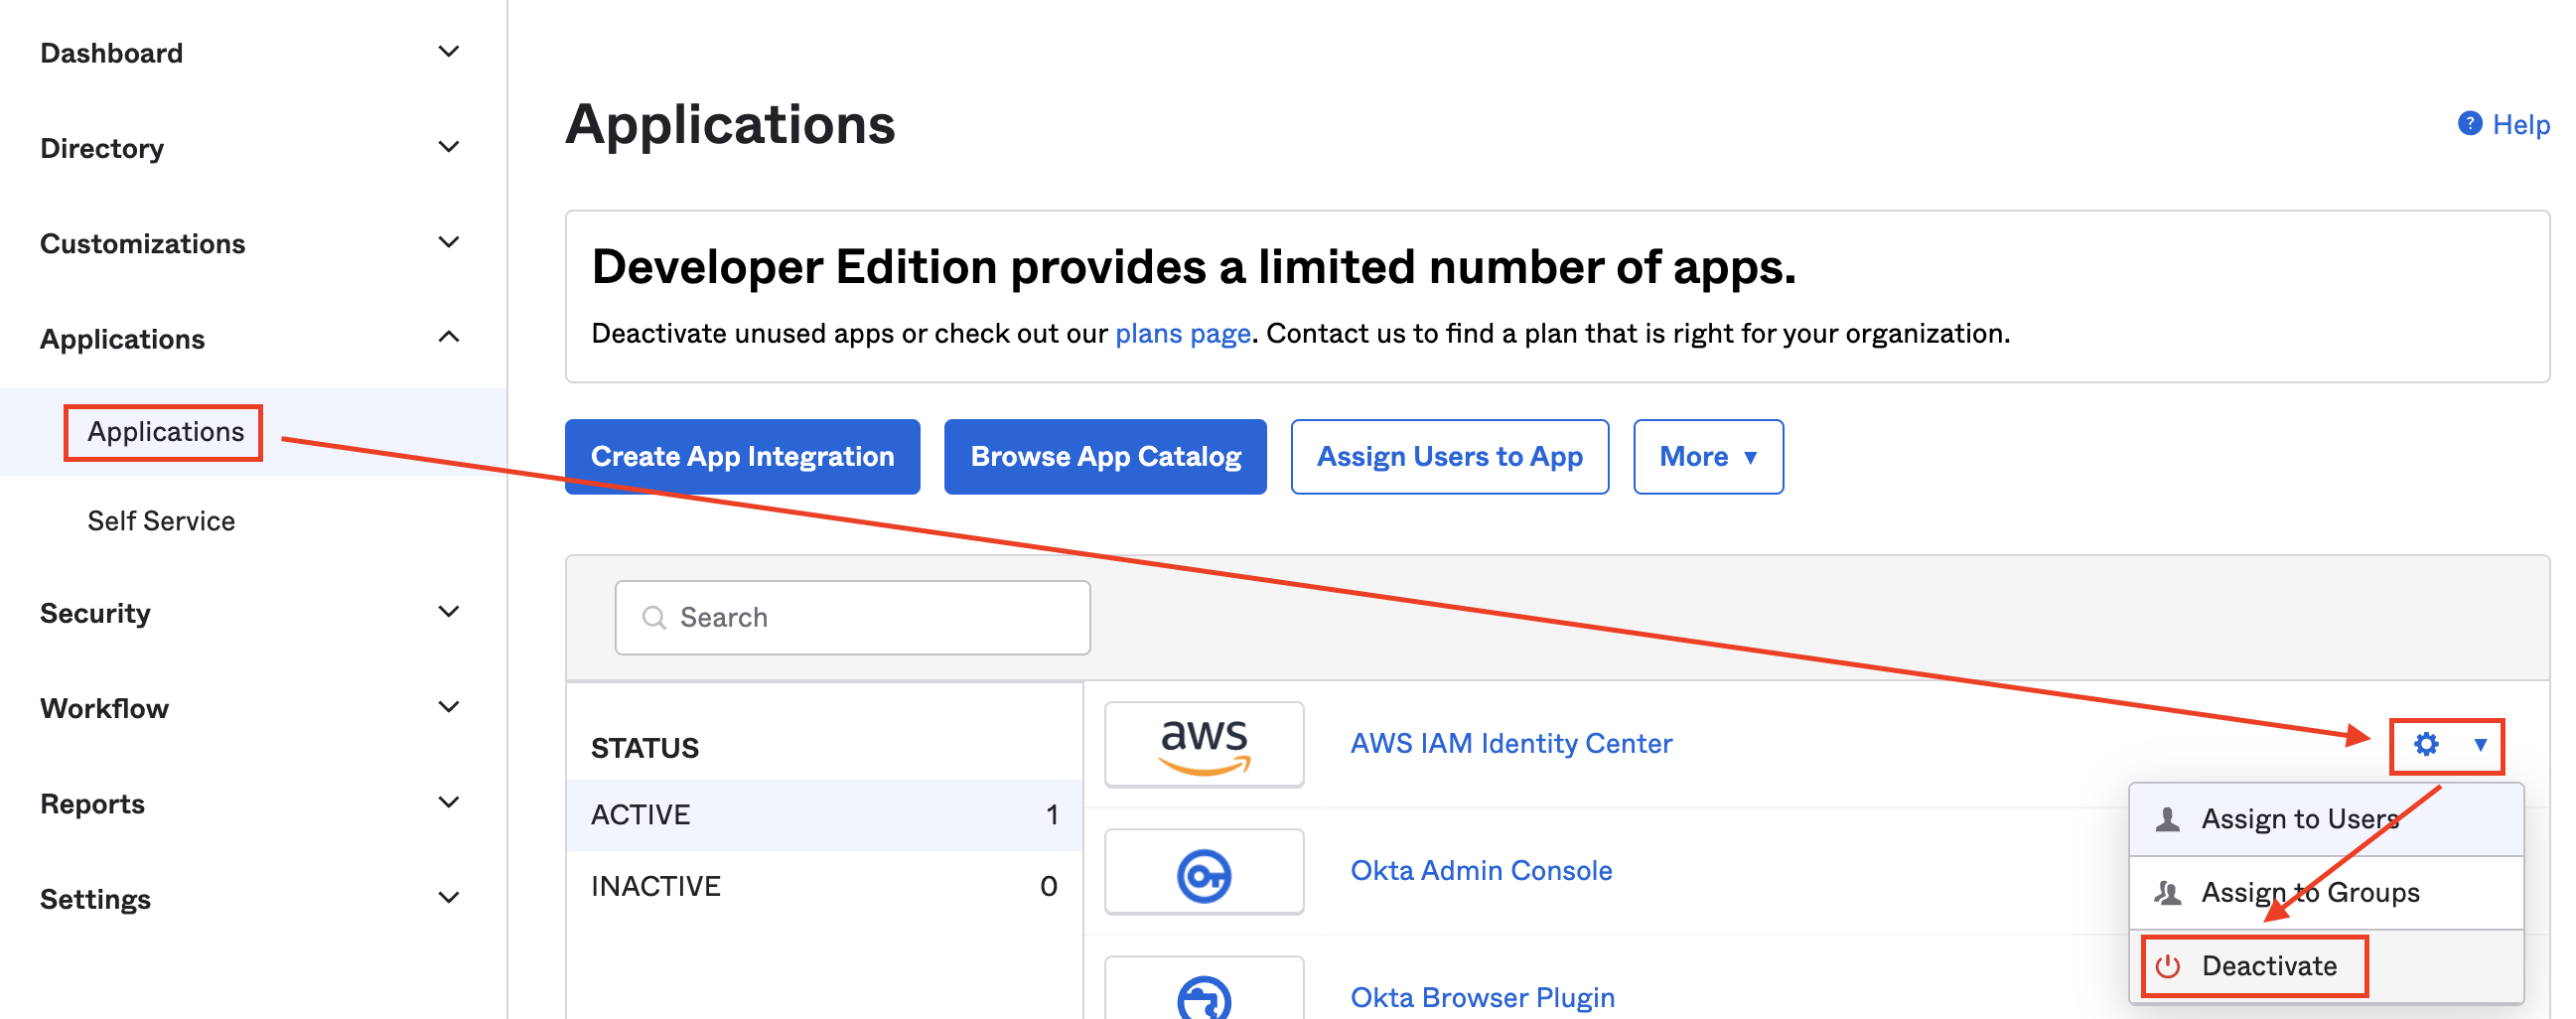This screenshot has width=2576, height=1019.
Task: Expand the Security sidebar section
Action: click(x=449, y=611)
